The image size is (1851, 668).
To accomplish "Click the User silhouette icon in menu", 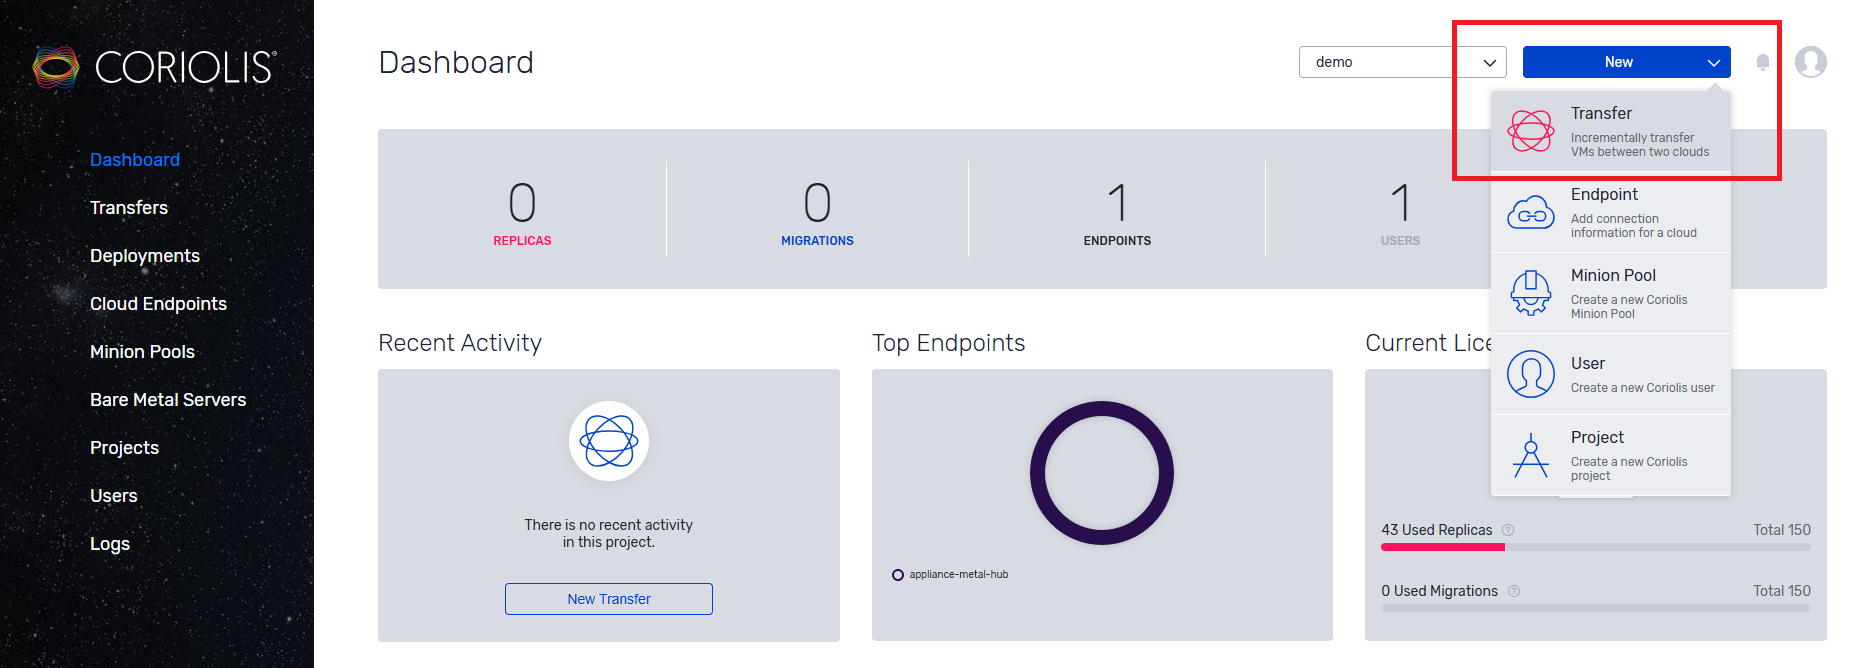I will [x=1531, y=374].
